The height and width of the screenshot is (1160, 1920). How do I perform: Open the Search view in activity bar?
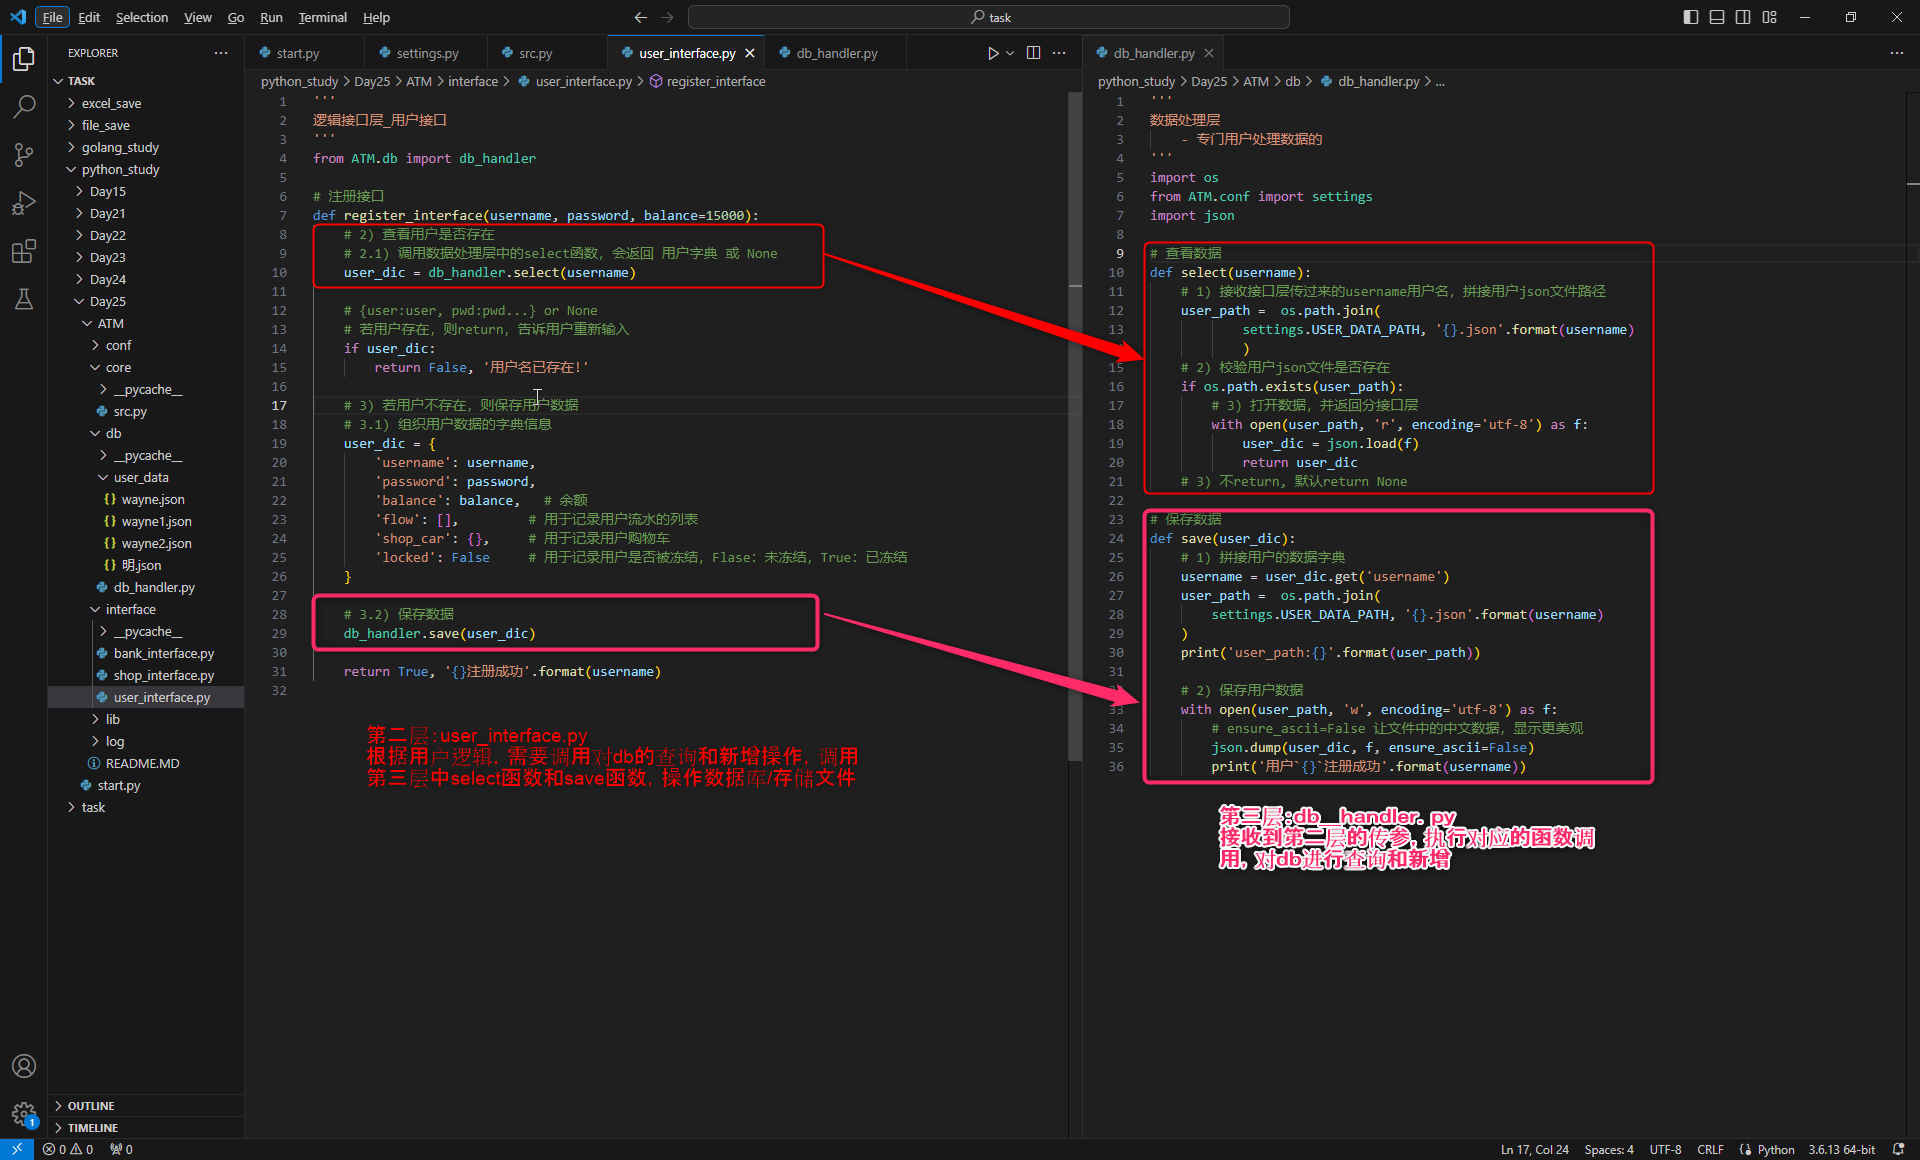[x=24, y=106]
